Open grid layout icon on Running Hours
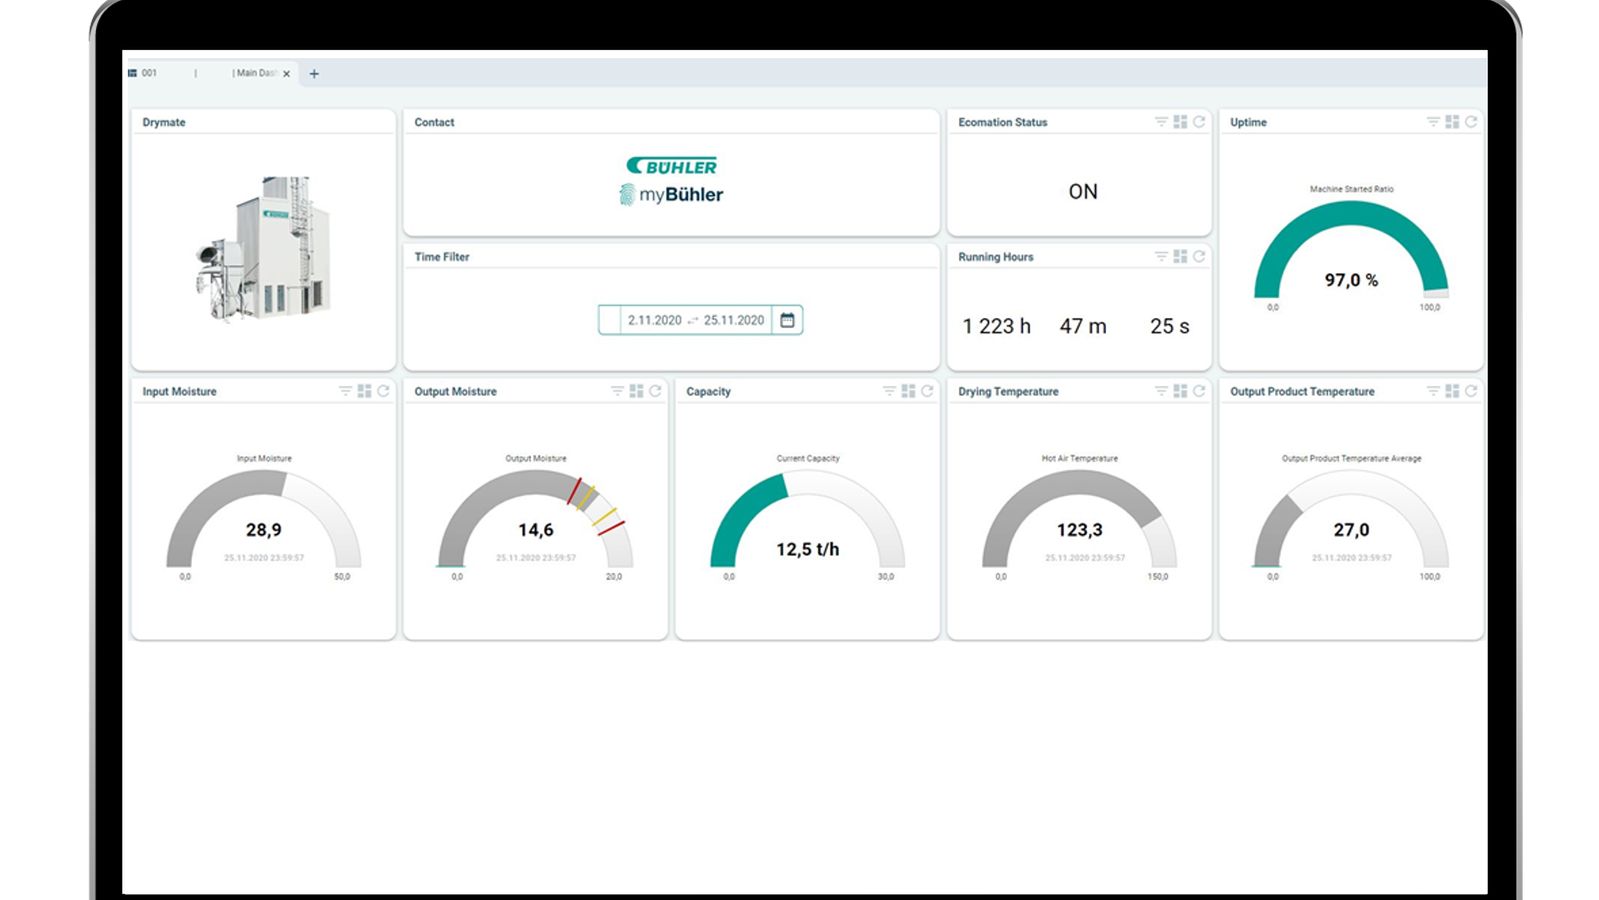1599x900 pixels. 1180,257
